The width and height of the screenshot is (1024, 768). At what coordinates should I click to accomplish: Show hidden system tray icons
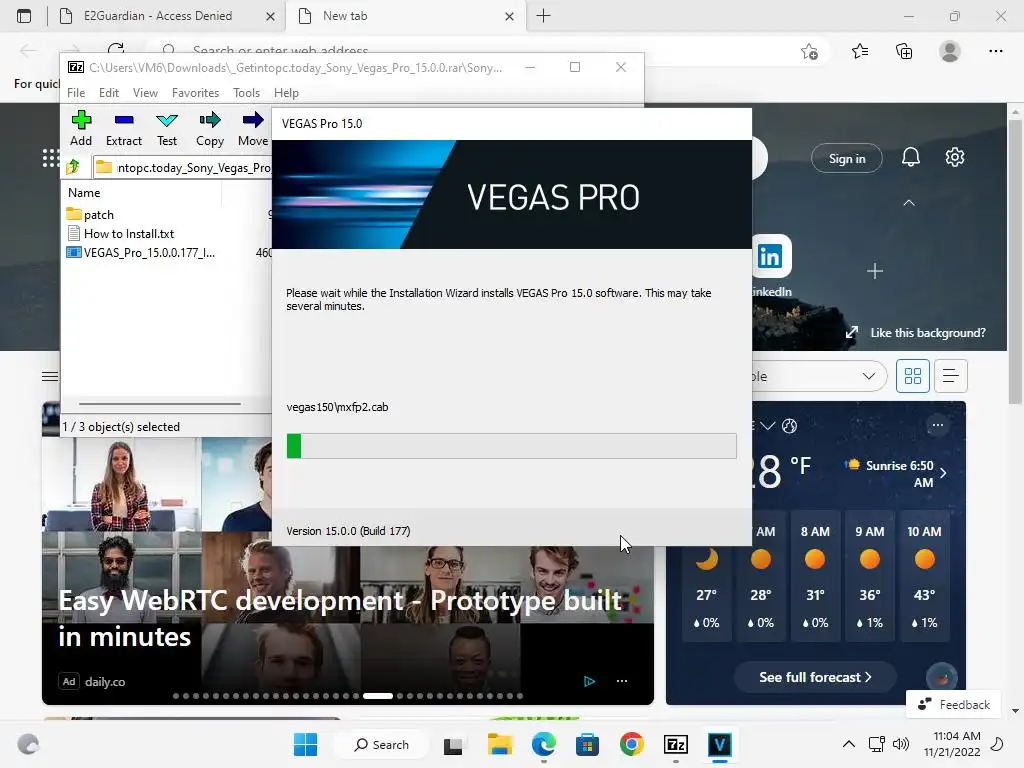[848, 744]
